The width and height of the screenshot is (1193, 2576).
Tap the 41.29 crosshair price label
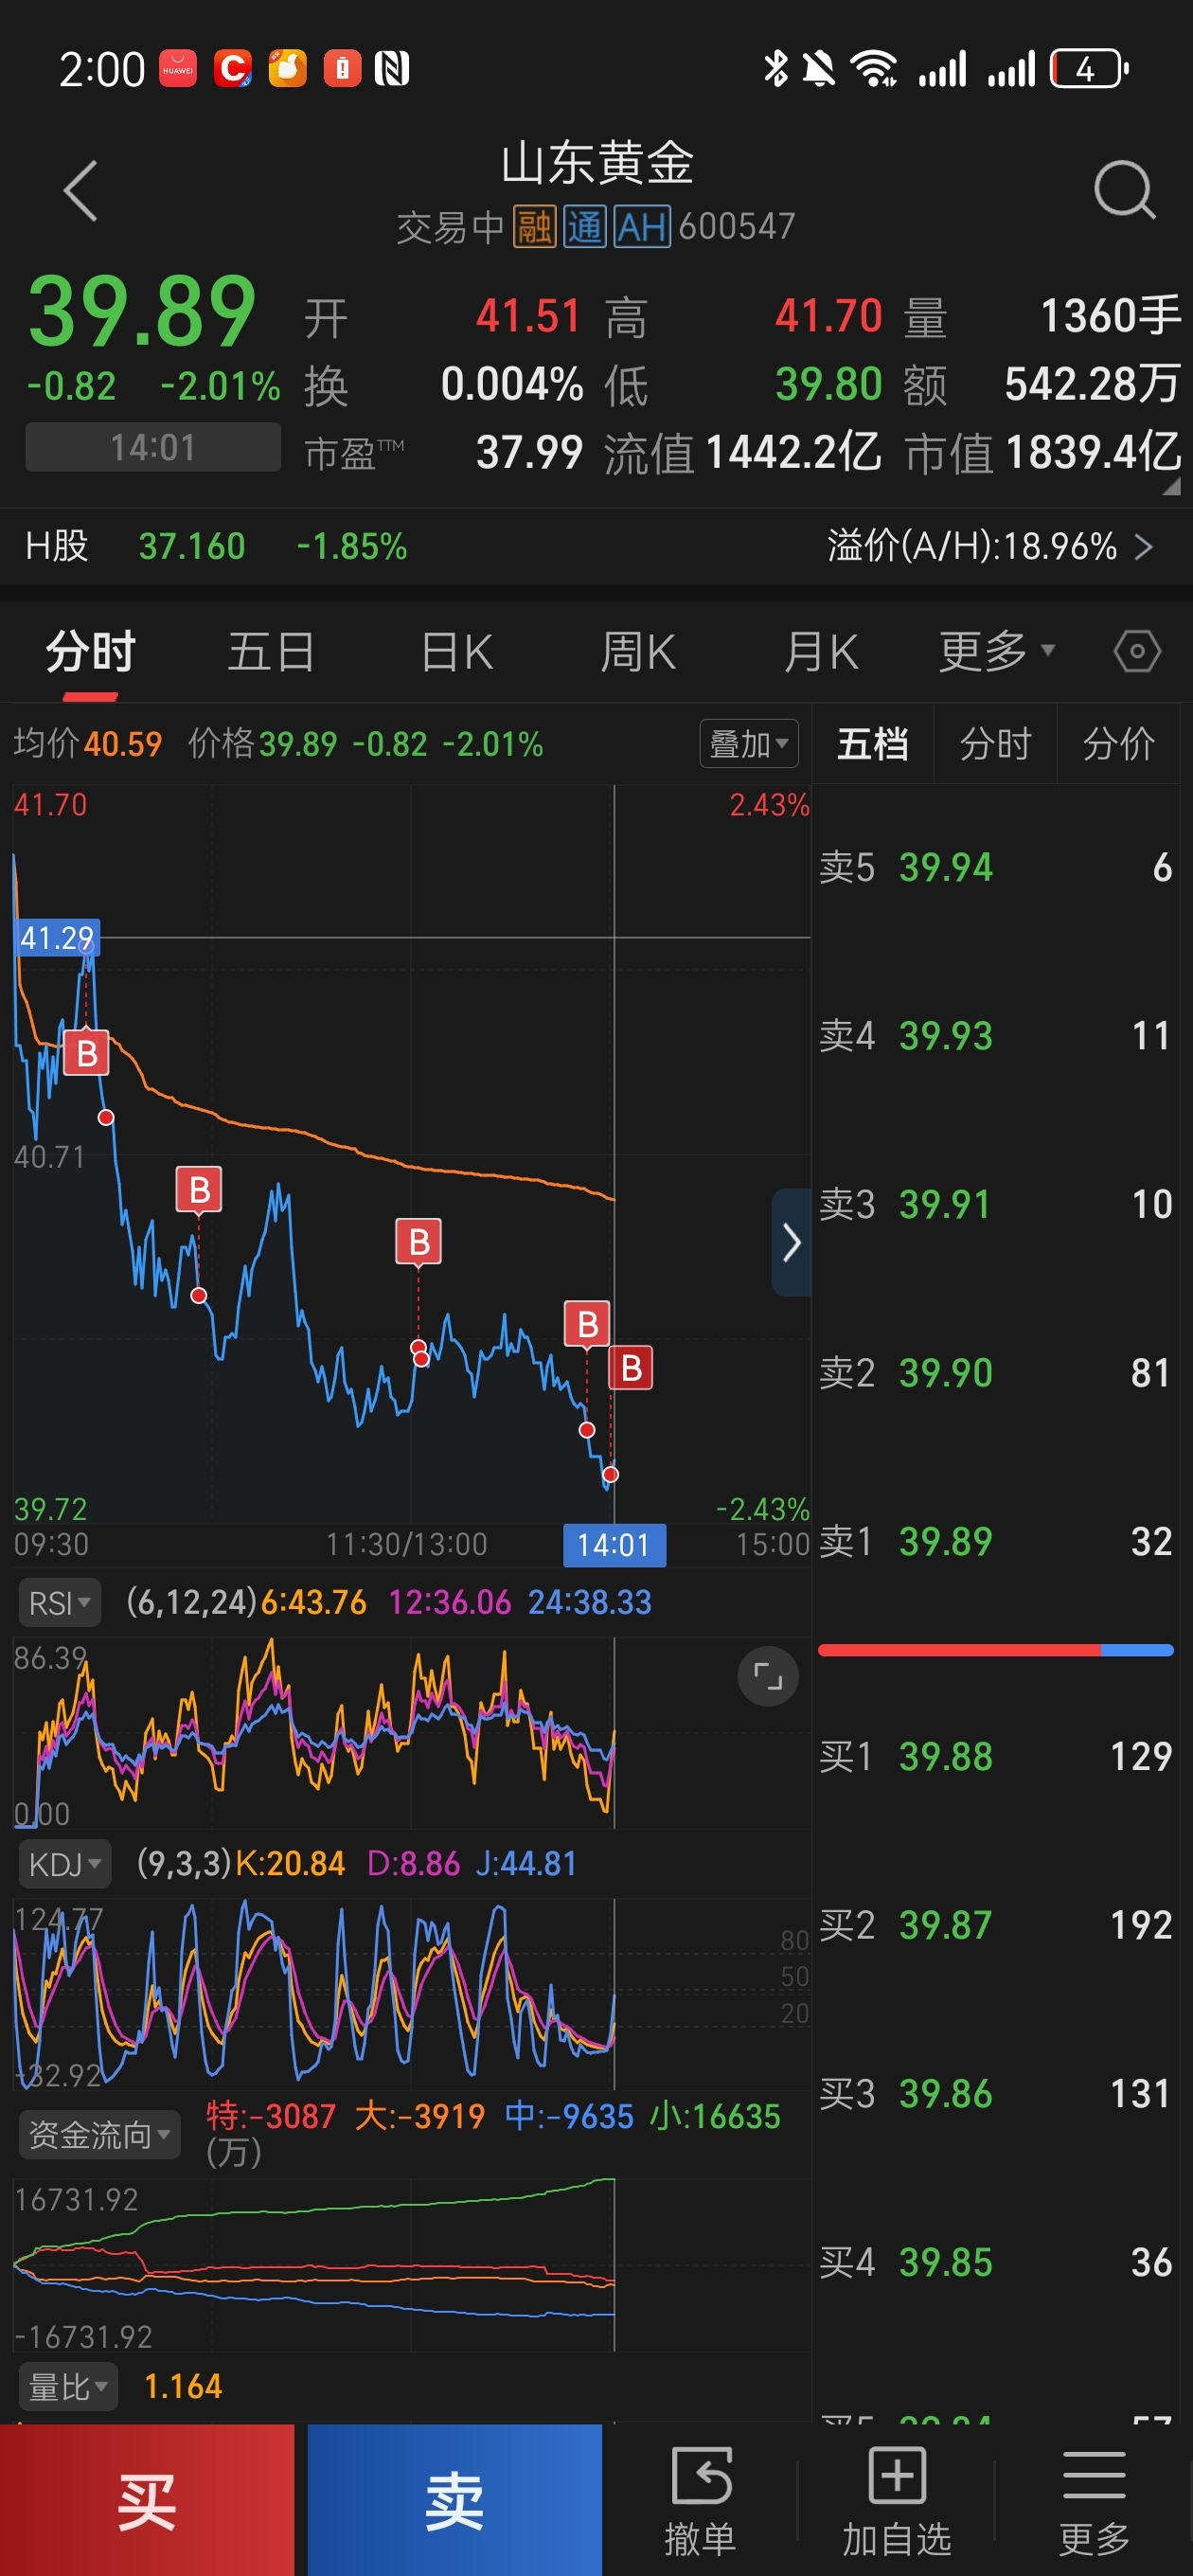coord(57,937)
